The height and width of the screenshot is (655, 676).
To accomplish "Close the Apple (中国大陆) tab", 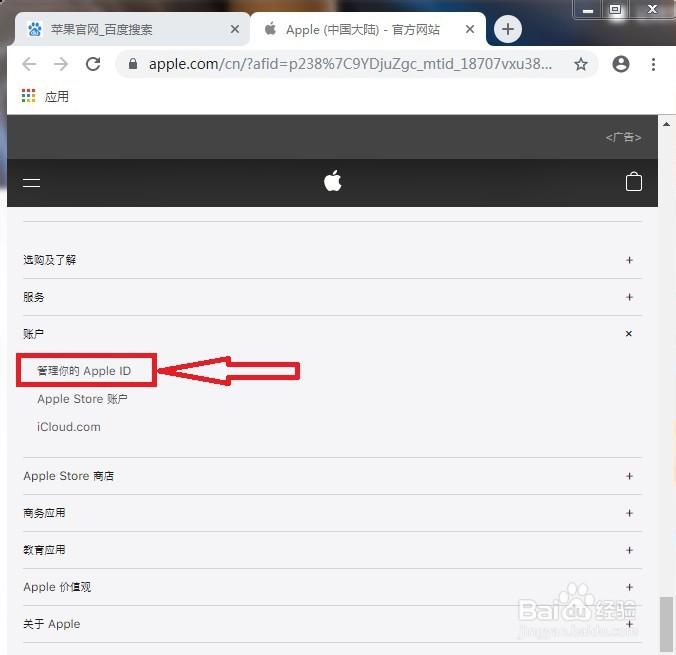I will [x=470, y=29].
